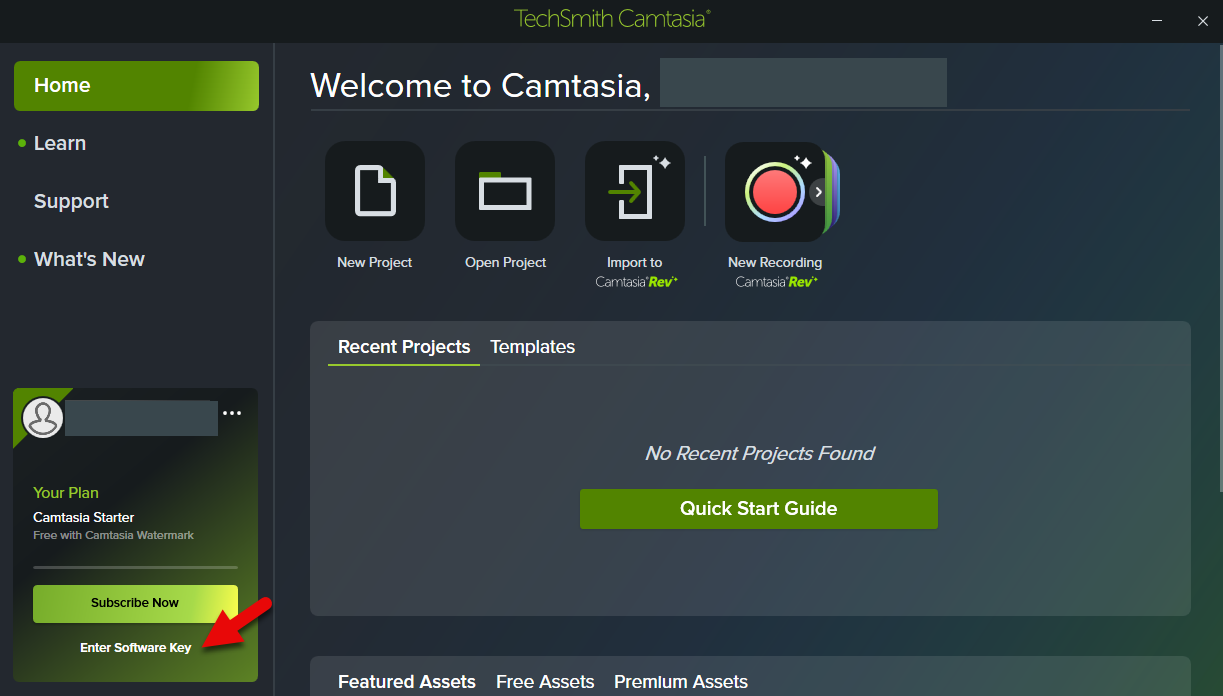Click the Import to Camtasia Rev icon

(635, 191)
